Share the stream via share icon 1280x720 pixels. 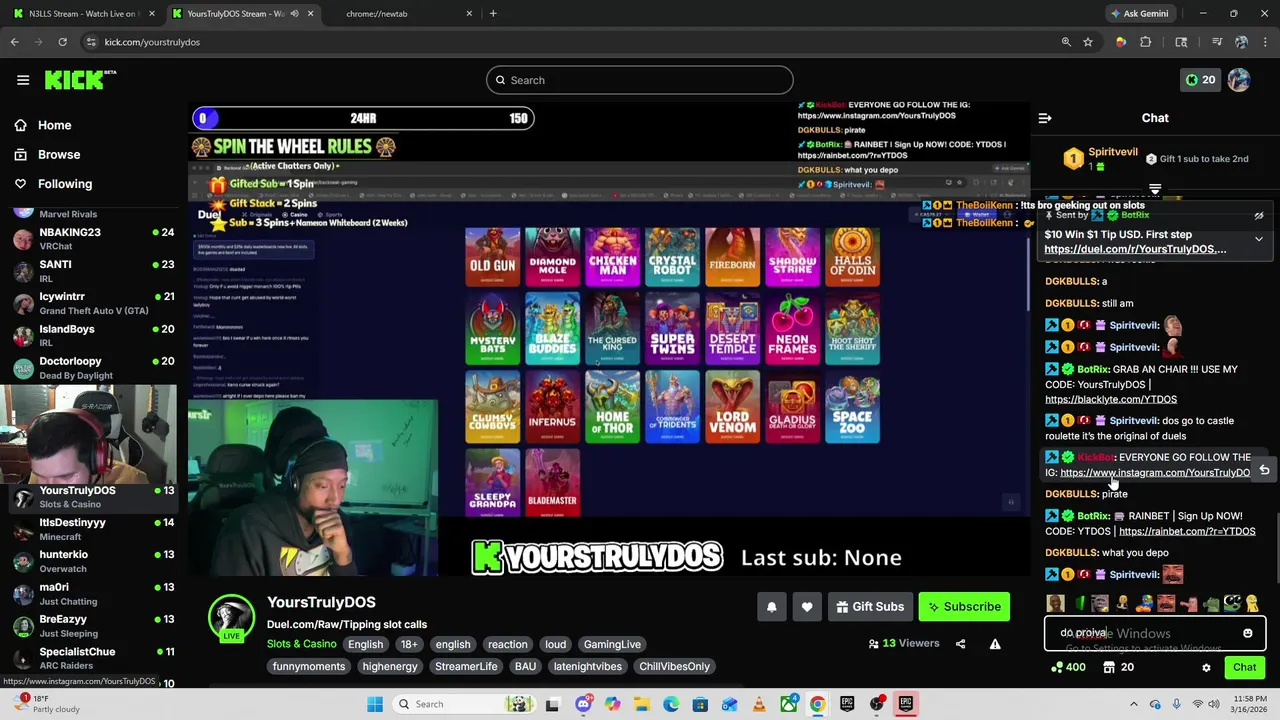961,644
